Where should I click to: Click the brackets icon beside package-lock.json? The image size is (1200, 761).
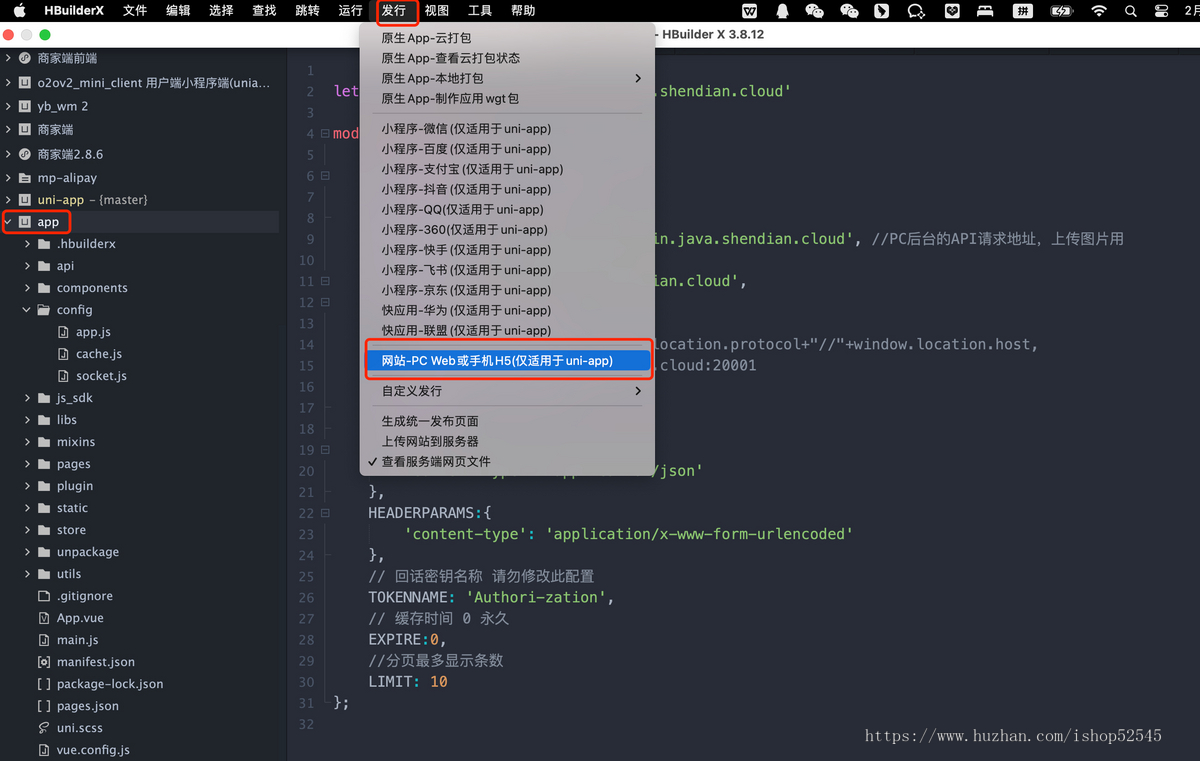pos(44,684)
